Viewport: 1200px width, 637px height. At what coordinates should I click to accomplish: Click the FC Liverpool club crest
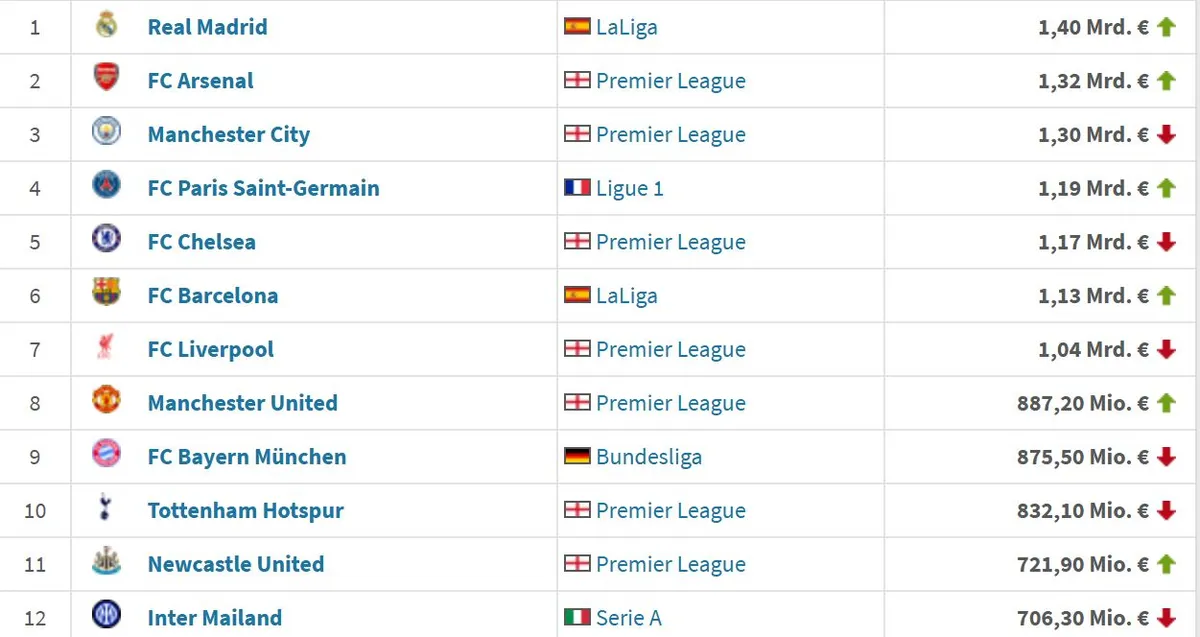pyautogui.click(x=106, y=348)
